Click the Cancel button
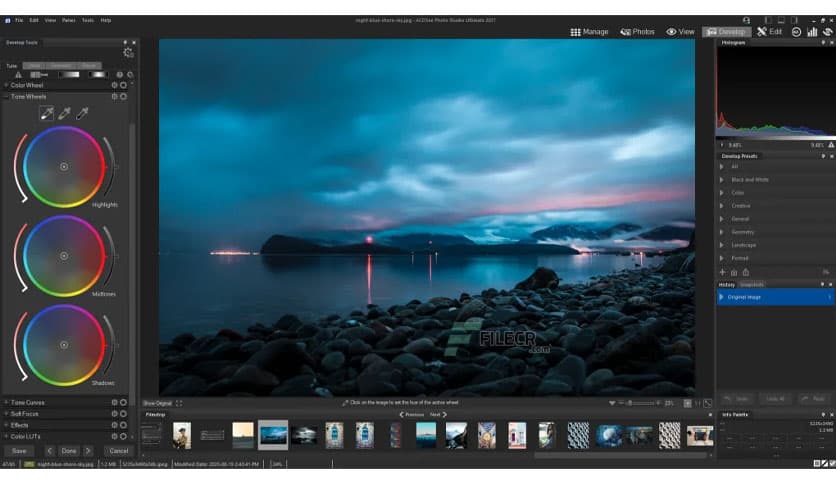This screenshot has width=836, height=484. coord(118,451)
